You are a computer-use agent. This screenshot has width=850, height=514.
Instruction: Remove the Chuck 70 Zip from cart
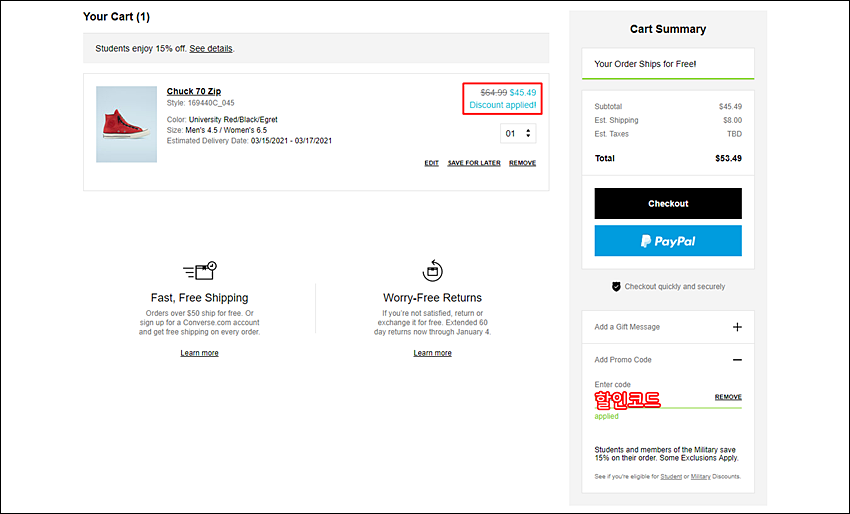click(523, 163)
